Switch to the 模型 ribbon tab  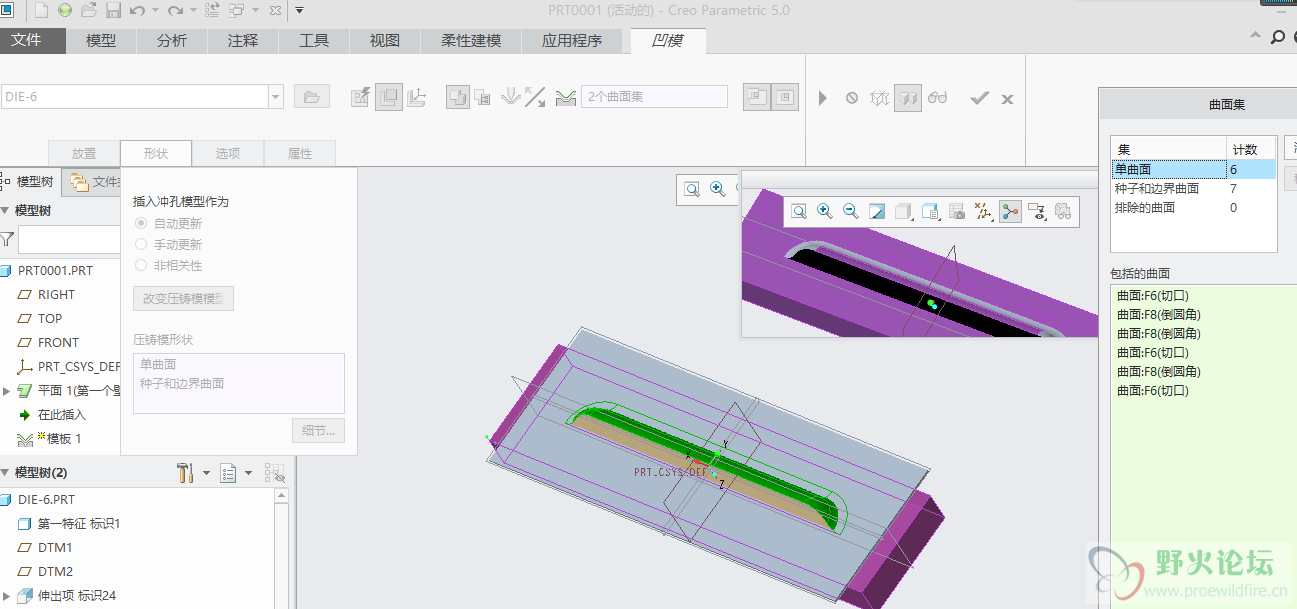(101, 41)
